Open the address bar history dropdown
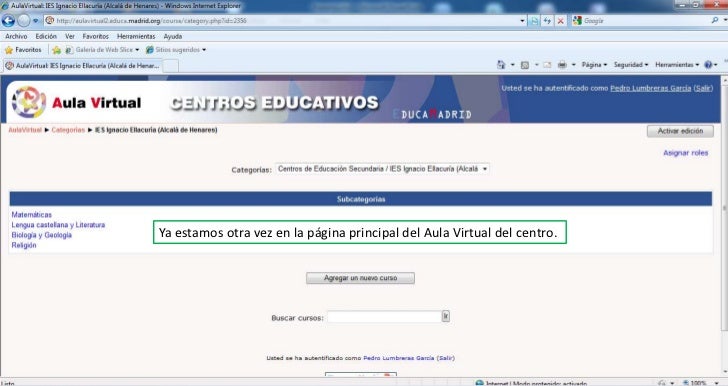 click(522, 21)
